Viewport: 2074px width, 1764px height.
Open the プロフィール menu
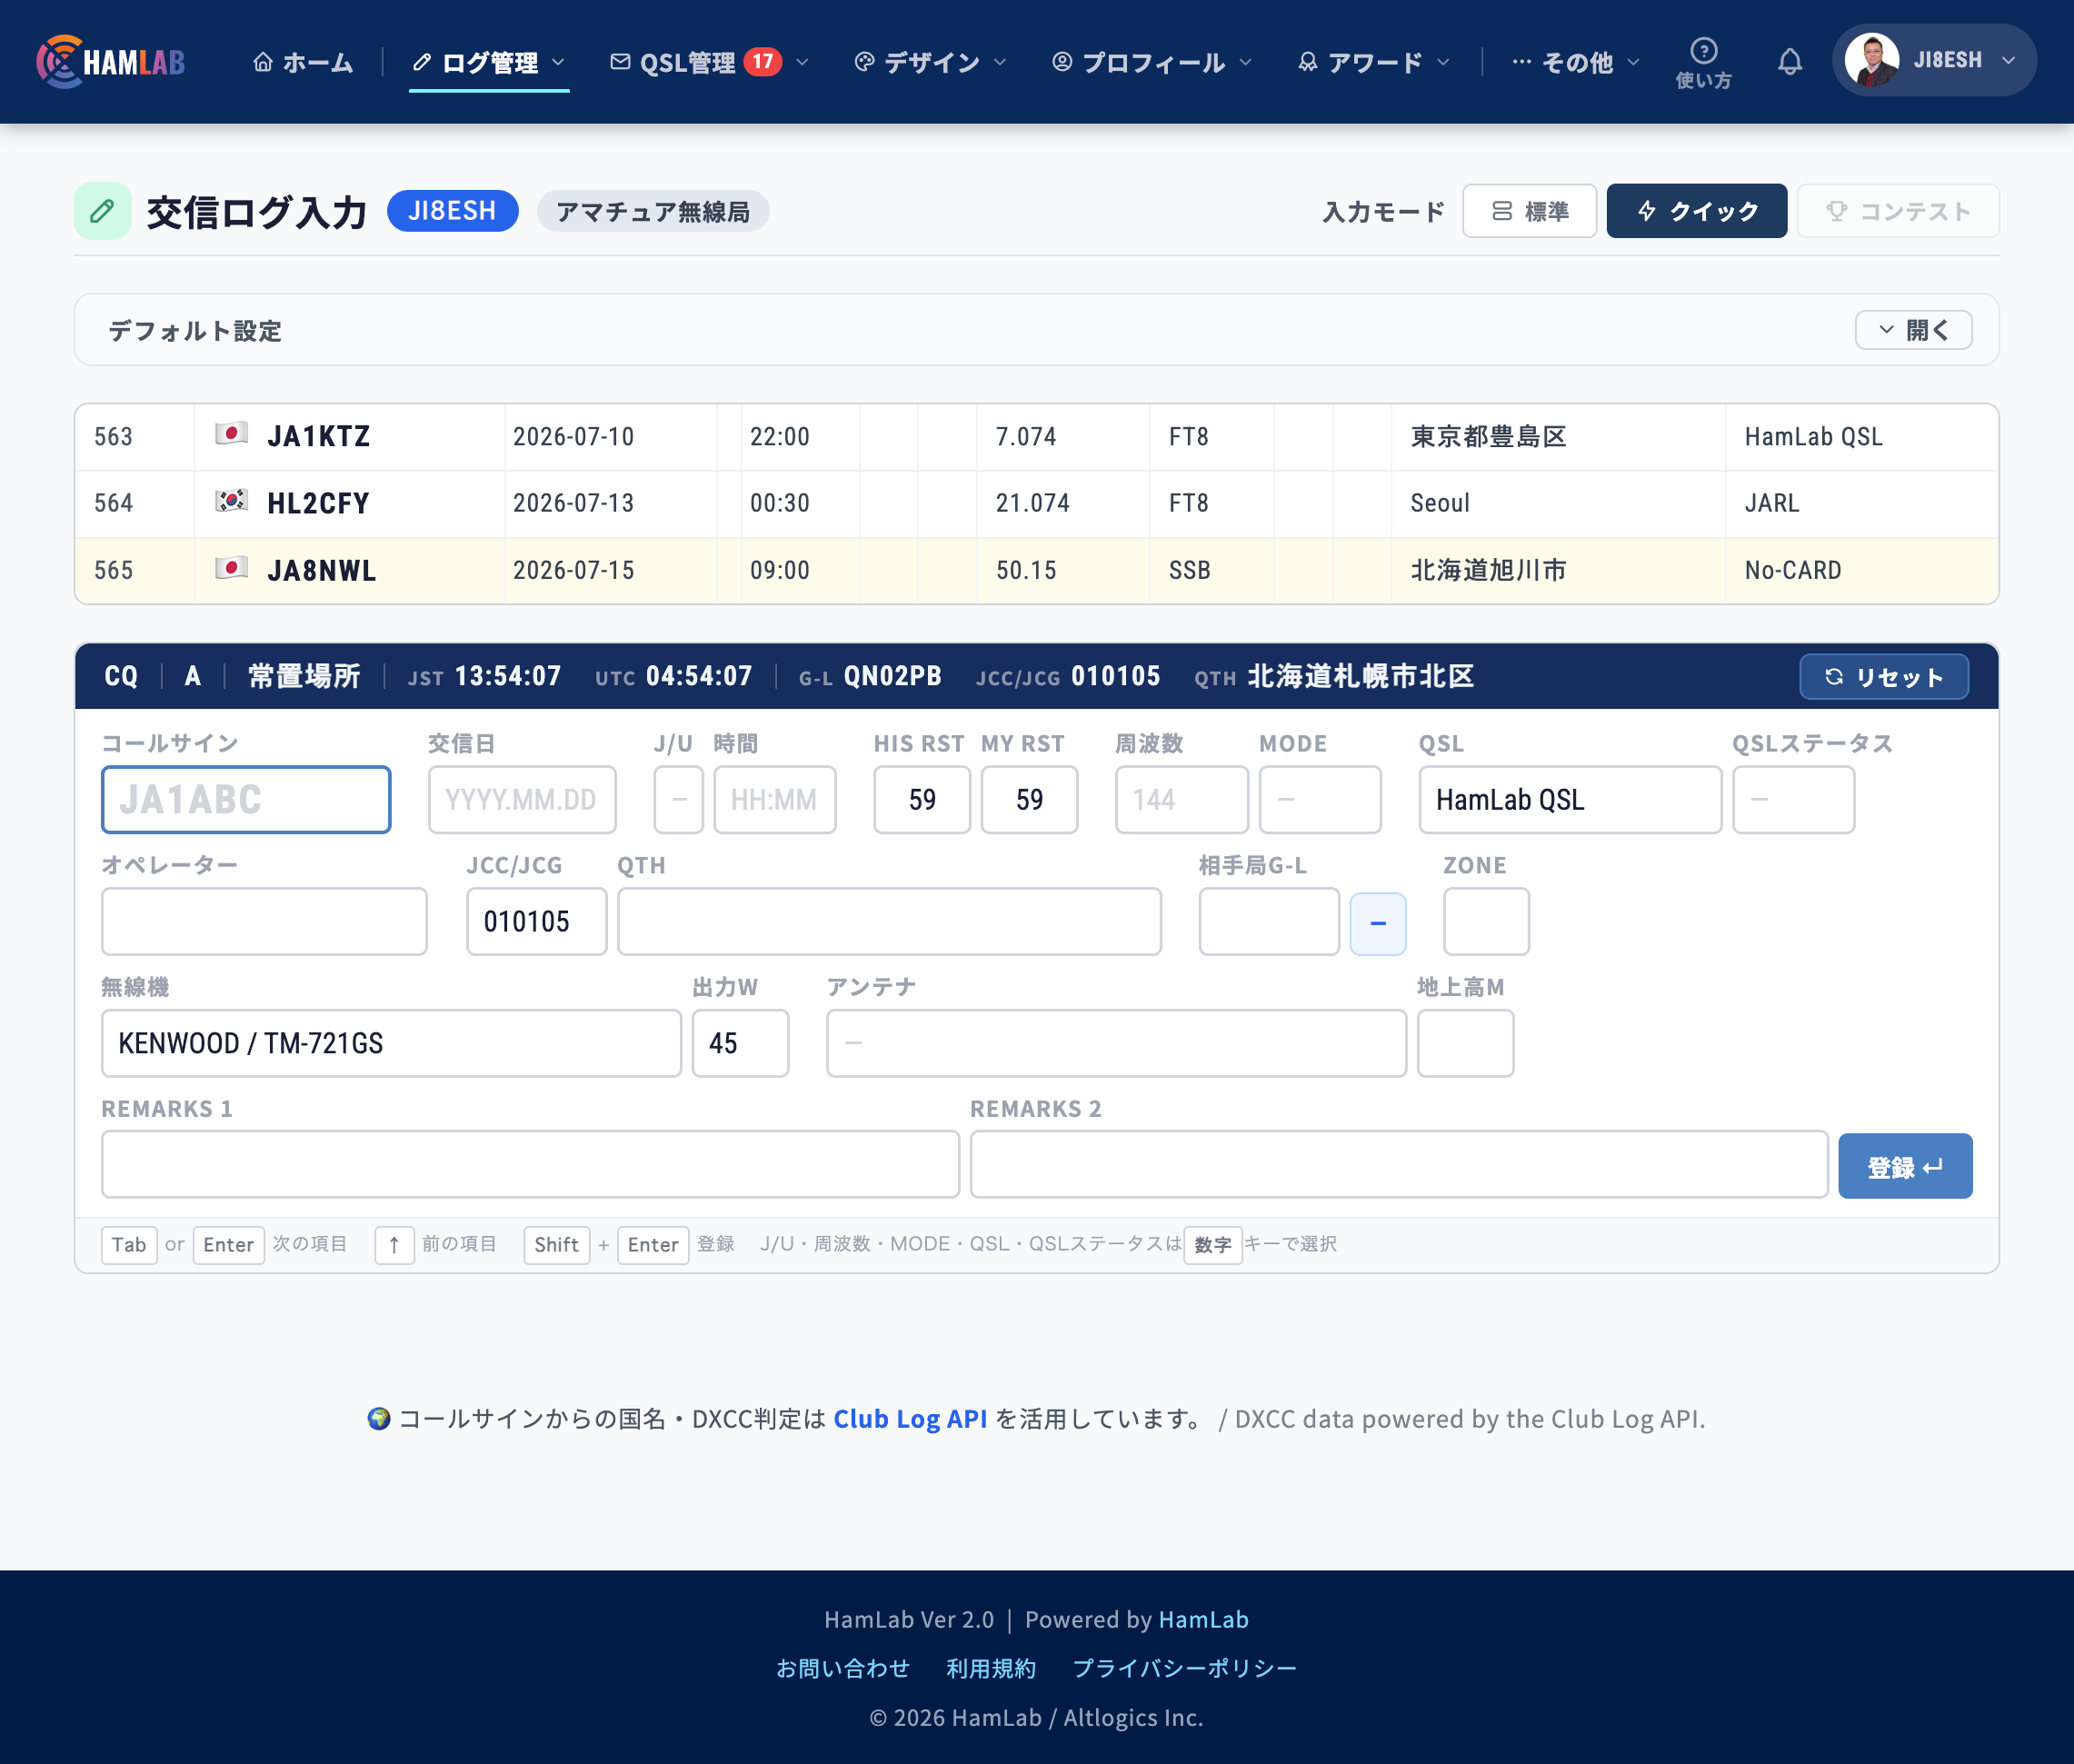click(1152, 62)
